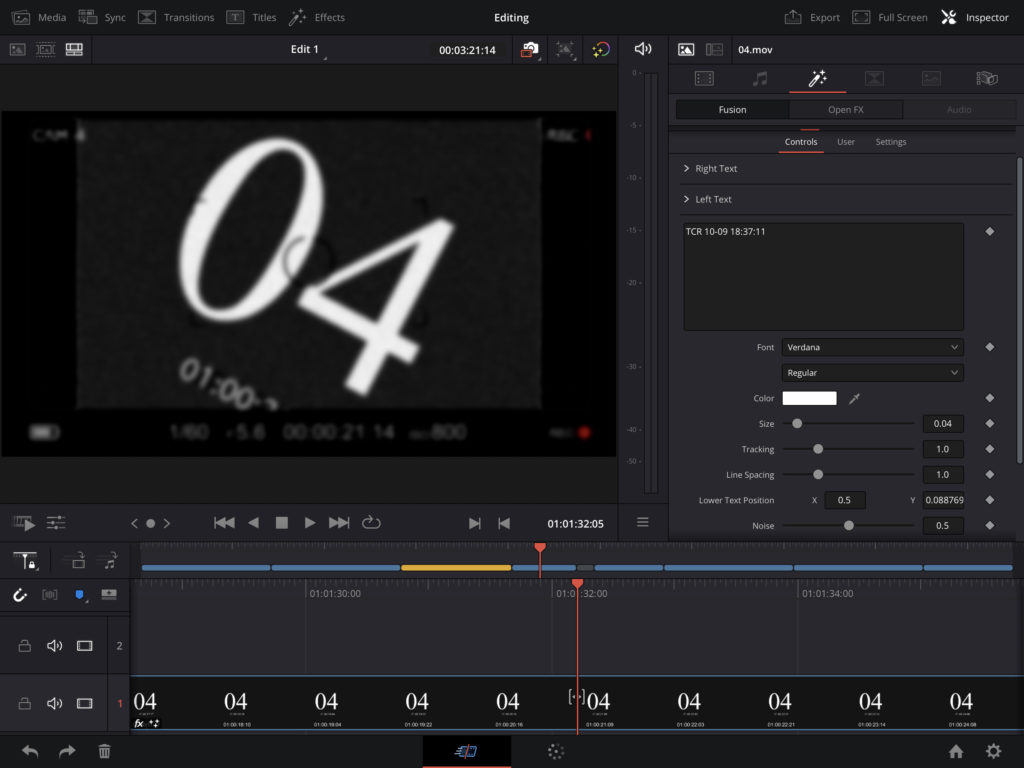
Task: Jump to first frame with skip-back button
Action: click(x=224, y=523)
